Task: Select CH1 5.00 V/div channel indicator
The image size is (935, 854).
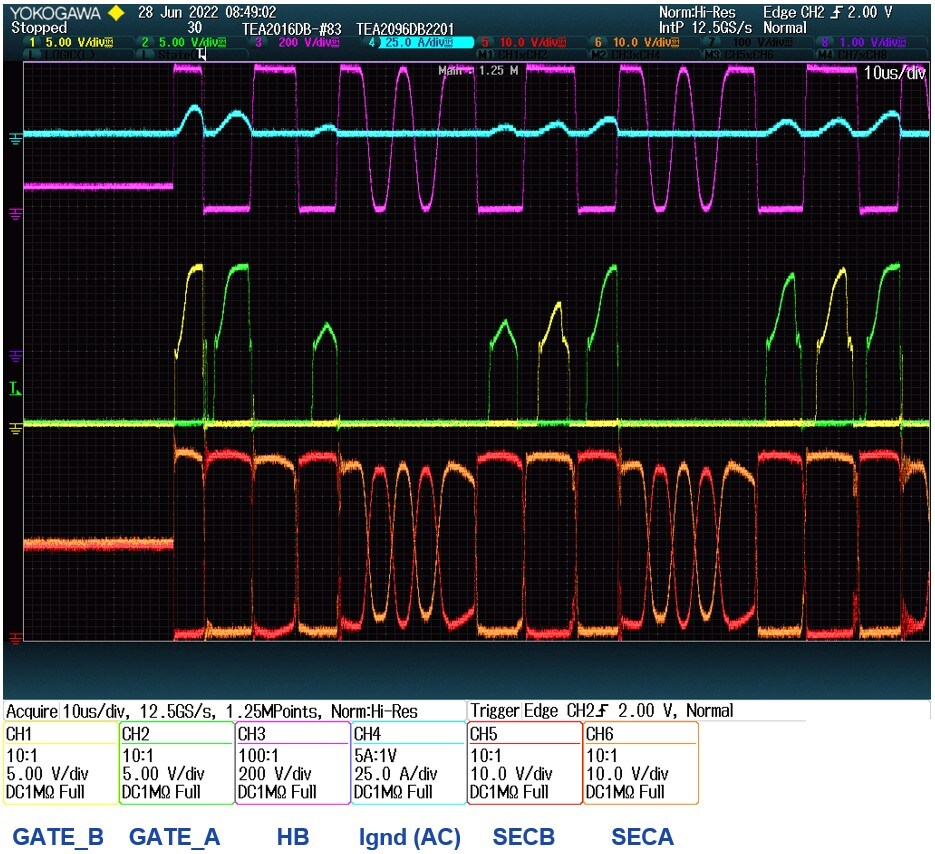Action: (x=71, y=42)
